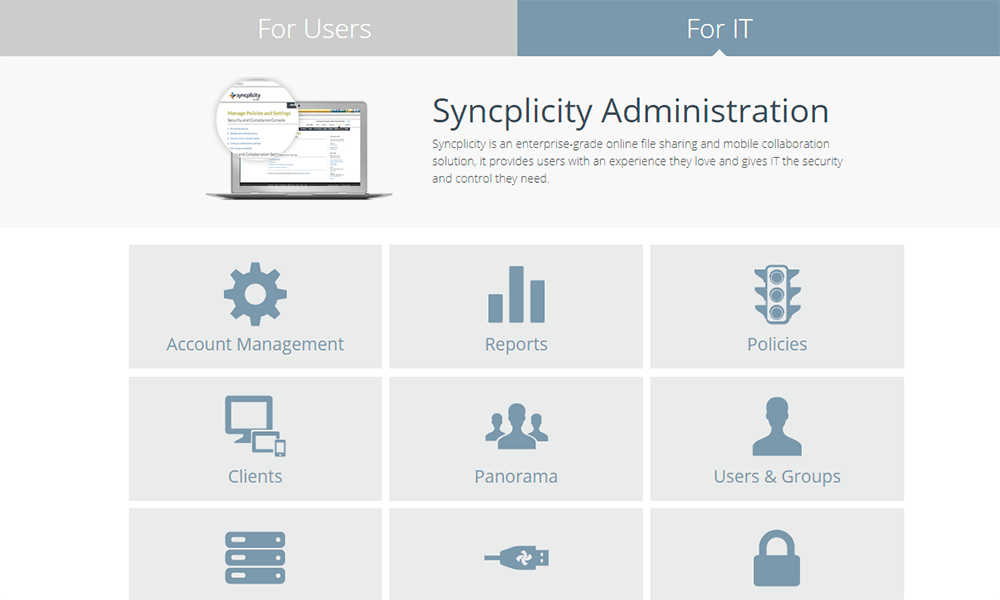
Task: Select the Users & Groups person icon
Action: (x=777, y=426)
